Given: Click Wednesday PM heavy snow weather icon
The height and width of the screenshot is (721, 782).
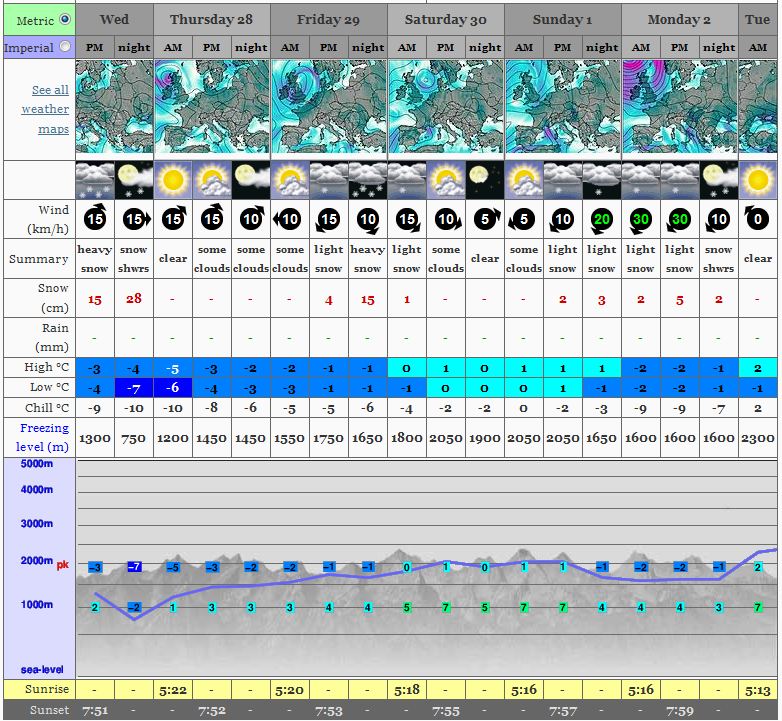Looking at the screenshot, I should coord(95,180).
